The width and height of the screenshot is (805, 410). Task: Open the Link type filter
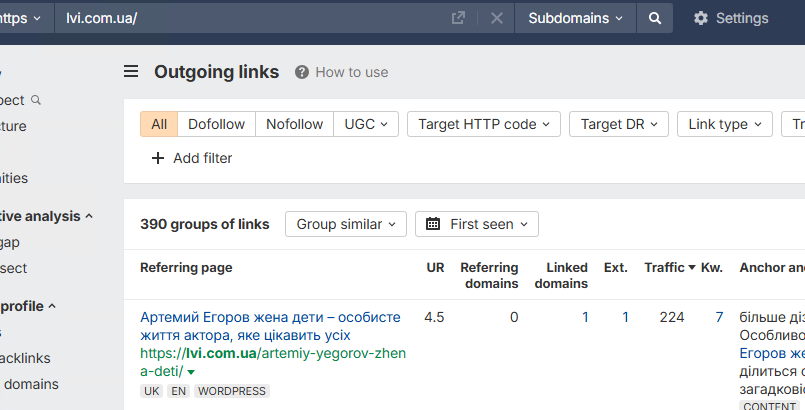[725, 124]
